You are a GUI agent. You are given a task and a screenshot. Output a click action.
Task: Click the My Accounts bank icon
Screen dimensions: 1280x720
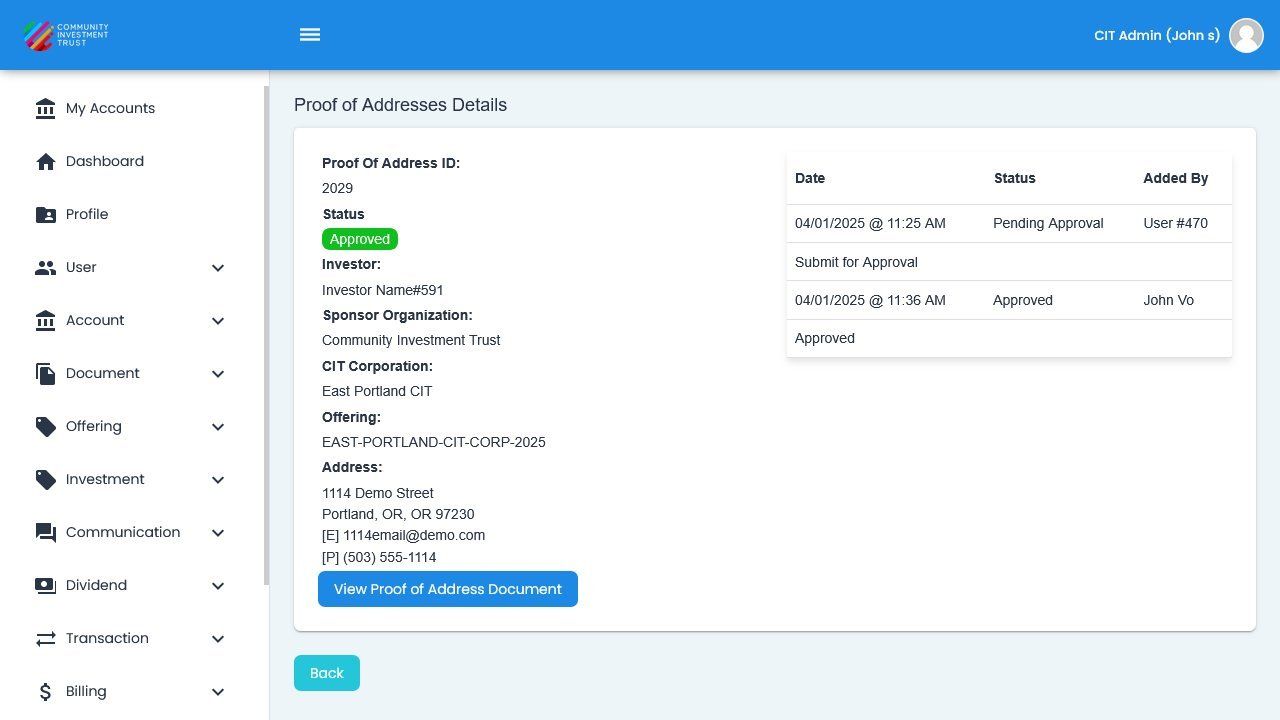tap(45, 109)
